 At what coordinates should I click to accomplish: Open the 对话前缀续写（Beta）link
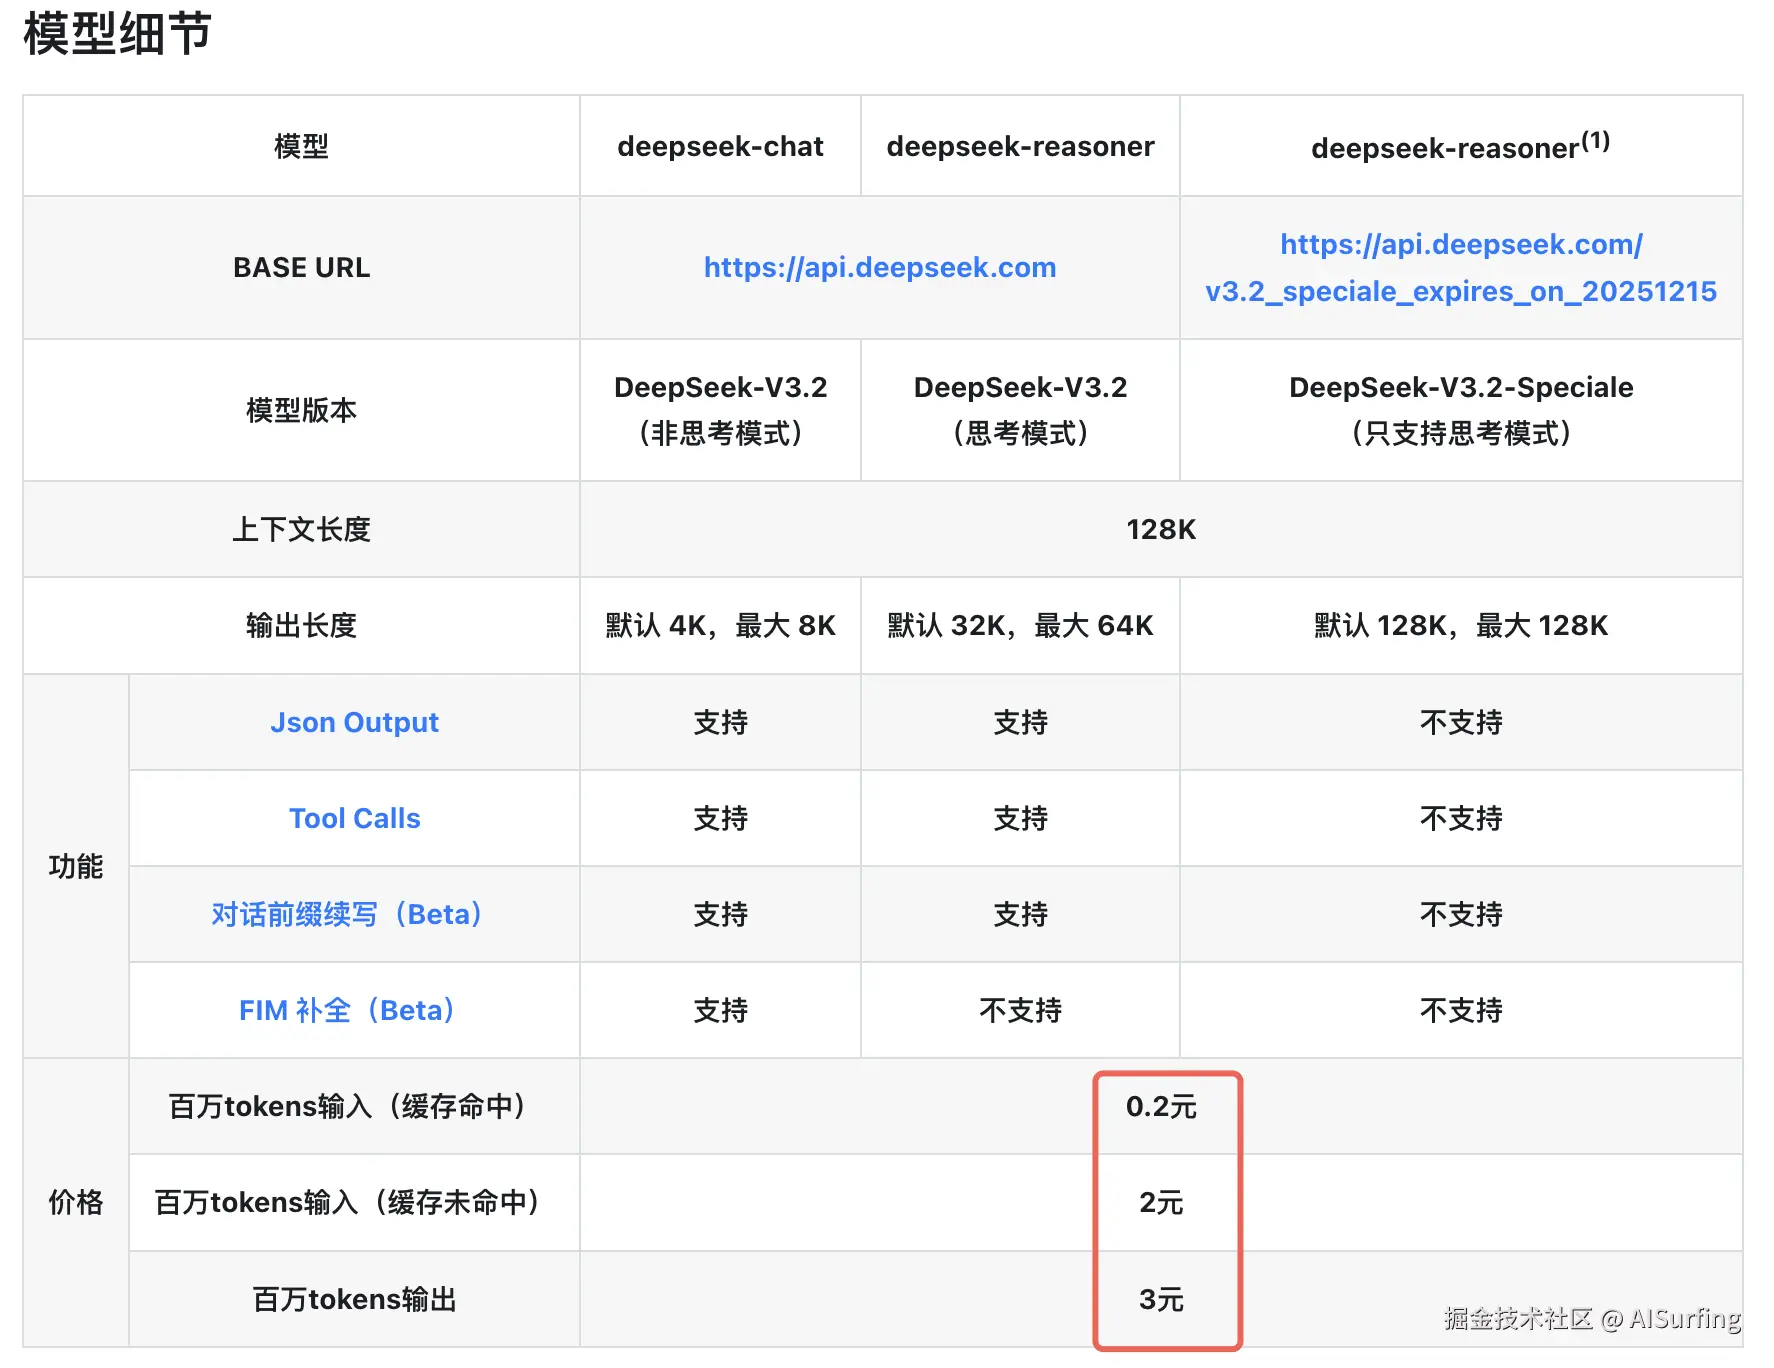(345, 914)
